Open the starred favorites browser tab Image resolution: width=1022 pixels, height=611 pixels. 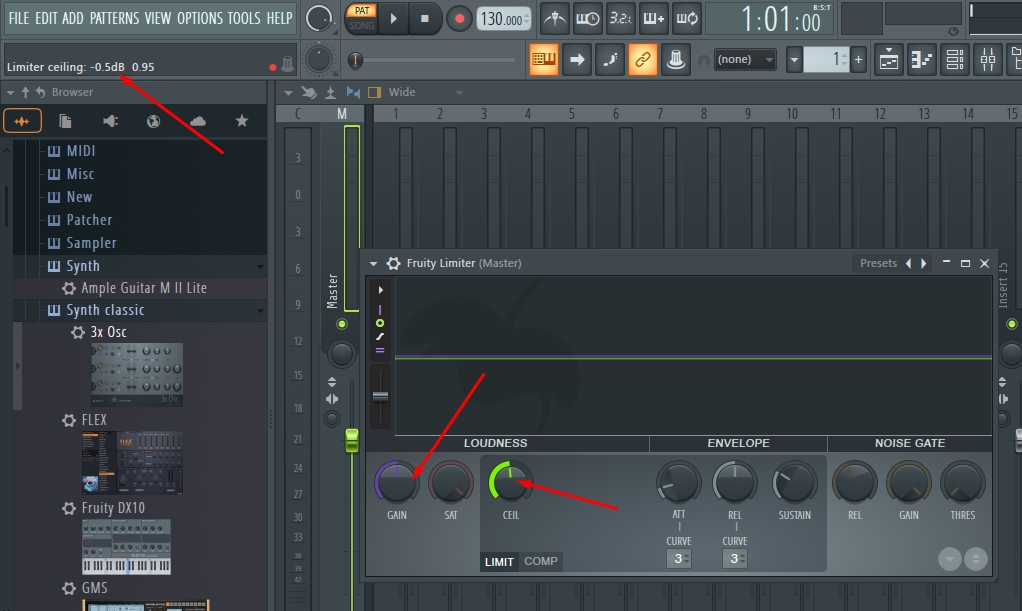click(x=242, y=121)
